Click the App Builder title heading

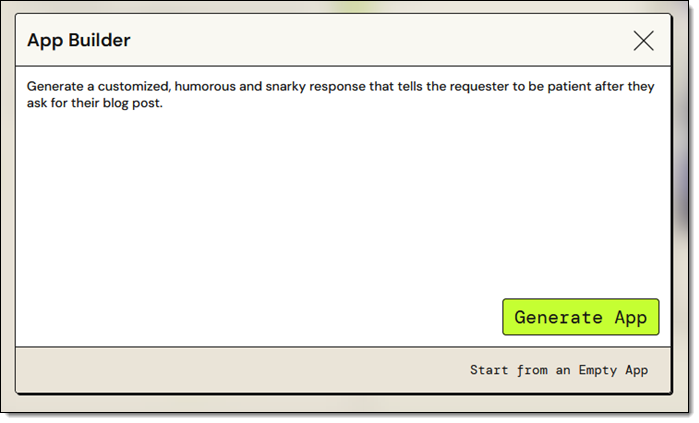(78, 40)
